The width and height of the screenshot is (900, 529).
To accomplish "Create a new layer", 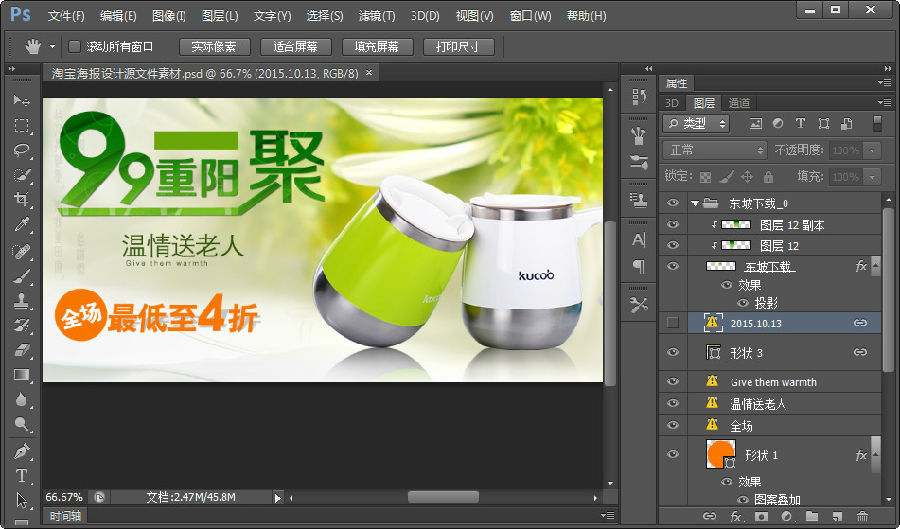I will point(837,516).
